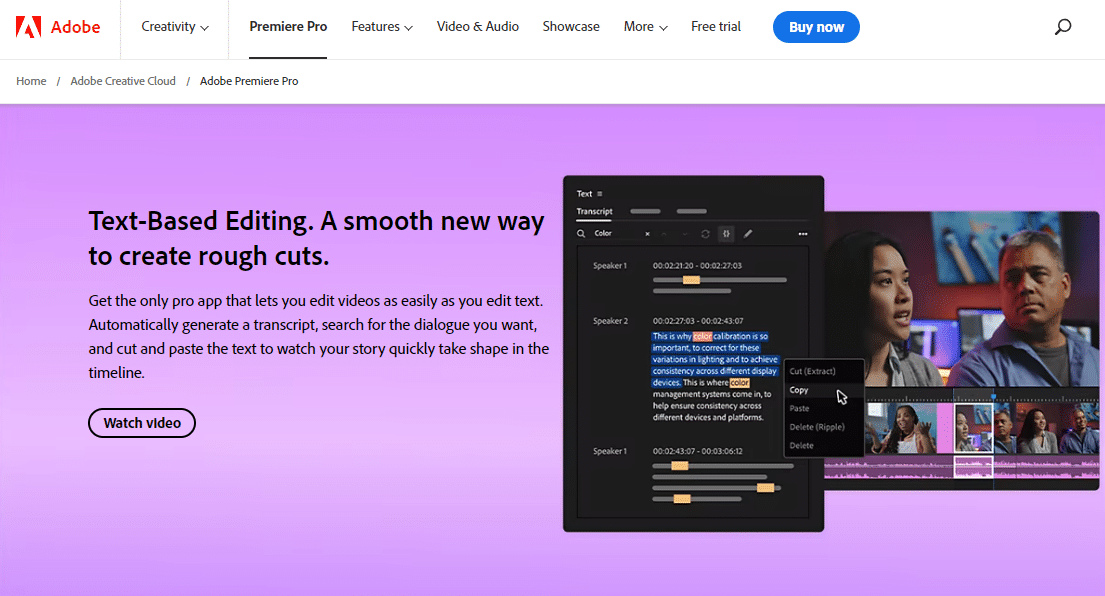Select the pencil edit icon in the transcript toolbar
This screenshot has height=596, width=1105.
tap(748, 234)
